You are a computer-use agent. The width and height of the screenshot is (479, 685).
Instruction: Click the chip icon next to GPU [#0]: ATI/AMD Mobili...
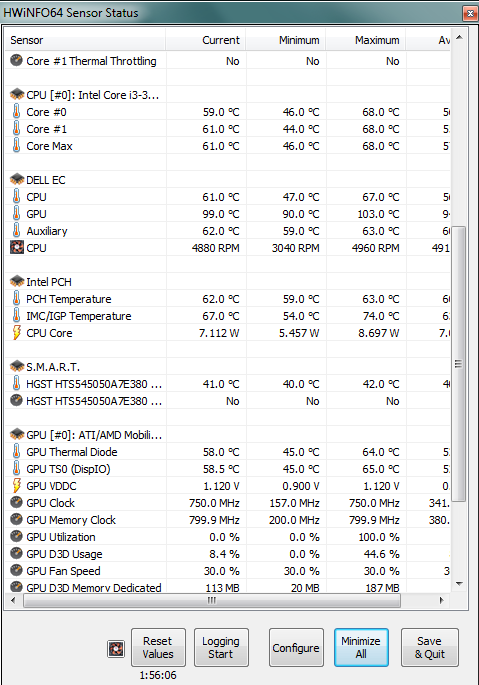tap(17, 434)
